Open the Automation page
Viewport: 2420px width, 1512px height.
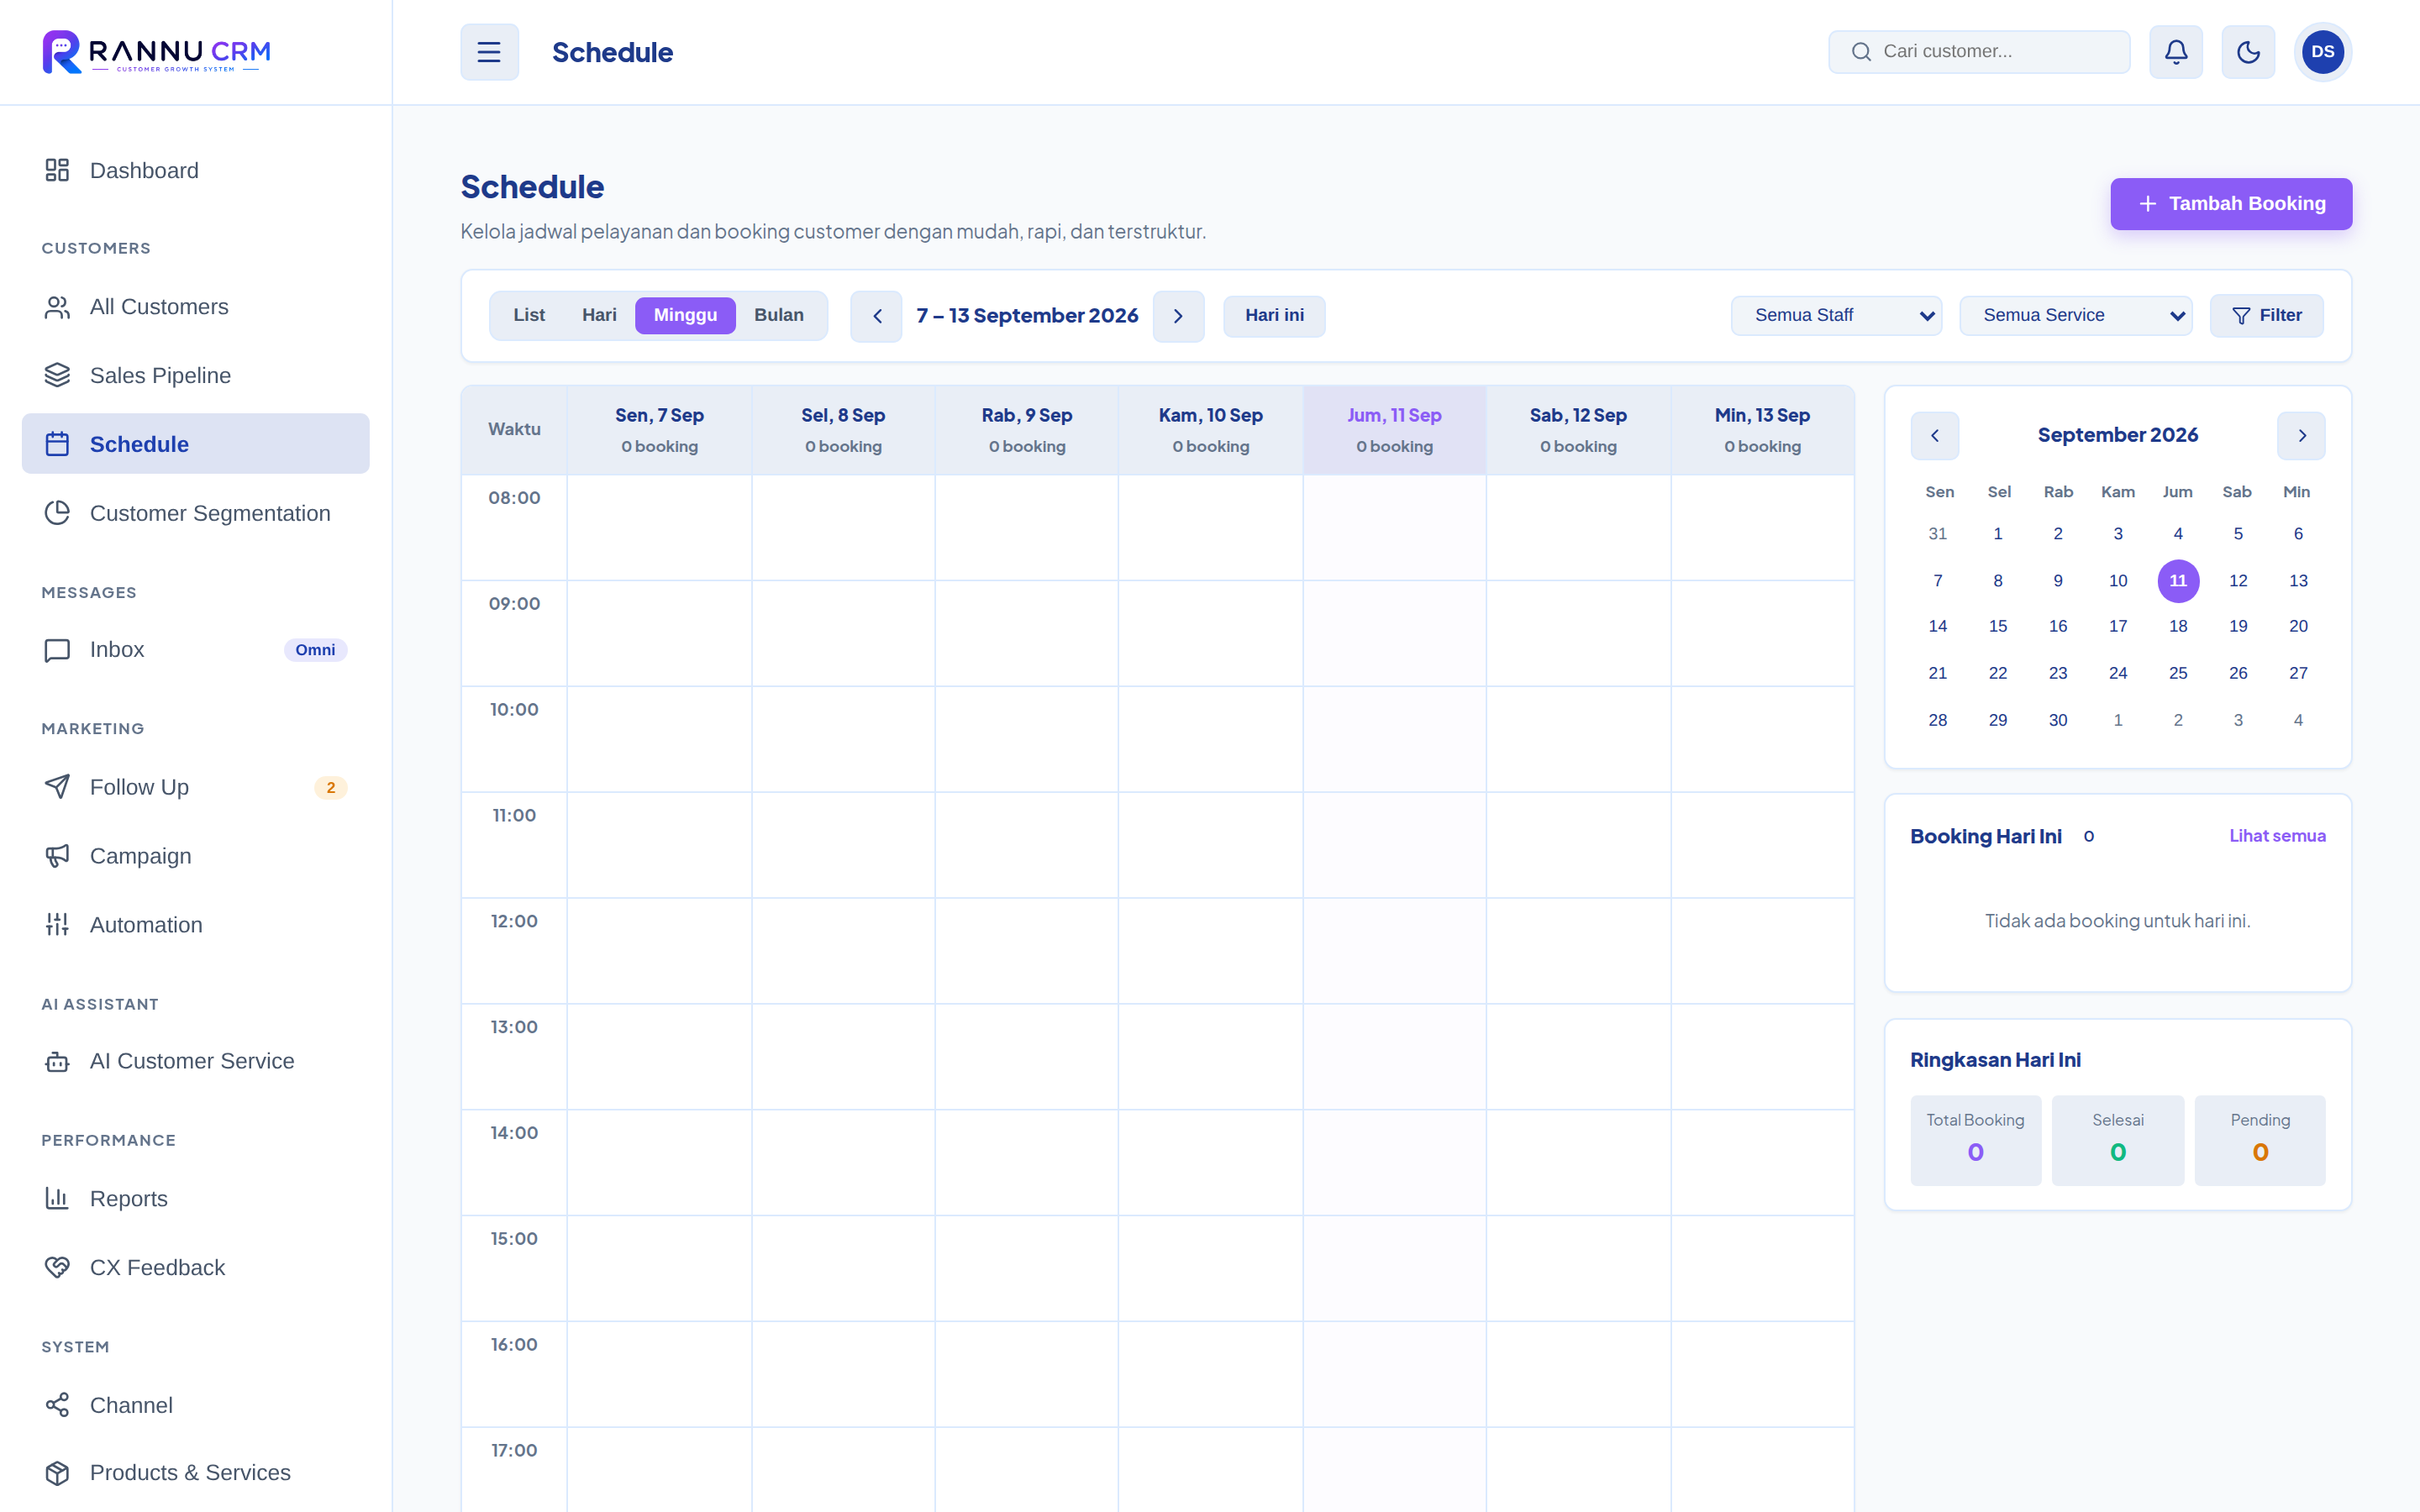196,925
